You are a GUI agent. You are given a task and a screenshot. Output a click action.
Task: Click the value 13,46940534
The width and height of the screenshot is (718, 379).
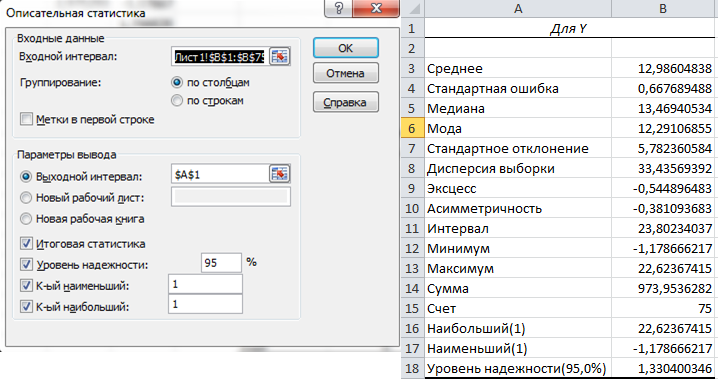coord(664,108)
